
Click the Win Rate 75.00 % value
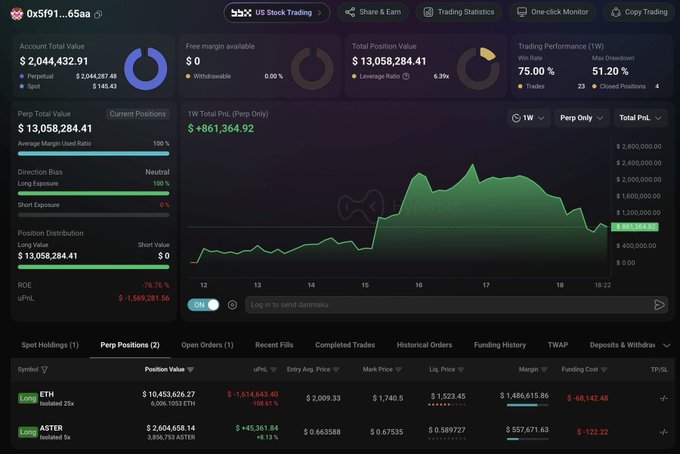coord(536,71)
